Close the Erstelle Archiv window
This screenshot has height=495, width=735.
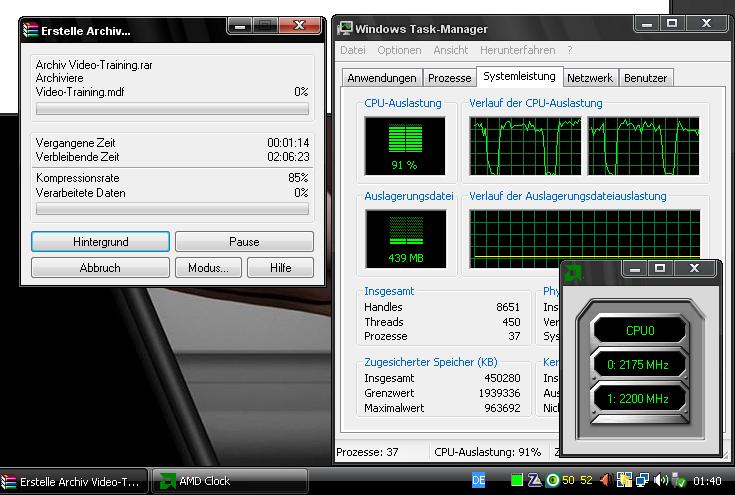[x=300, y=25]
